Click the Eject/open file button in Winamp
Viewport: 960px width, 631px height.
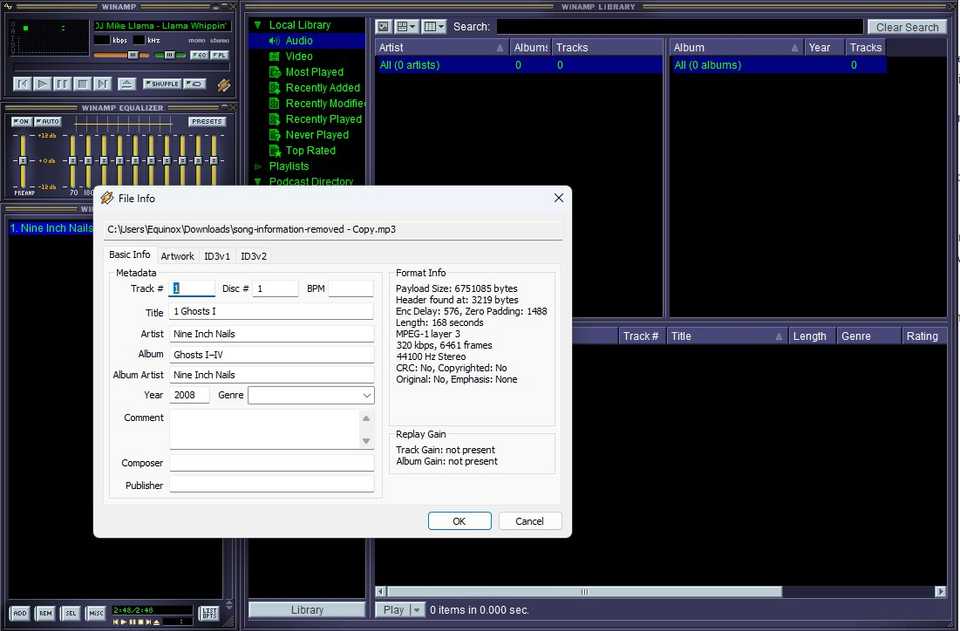(x=127, y=84)
